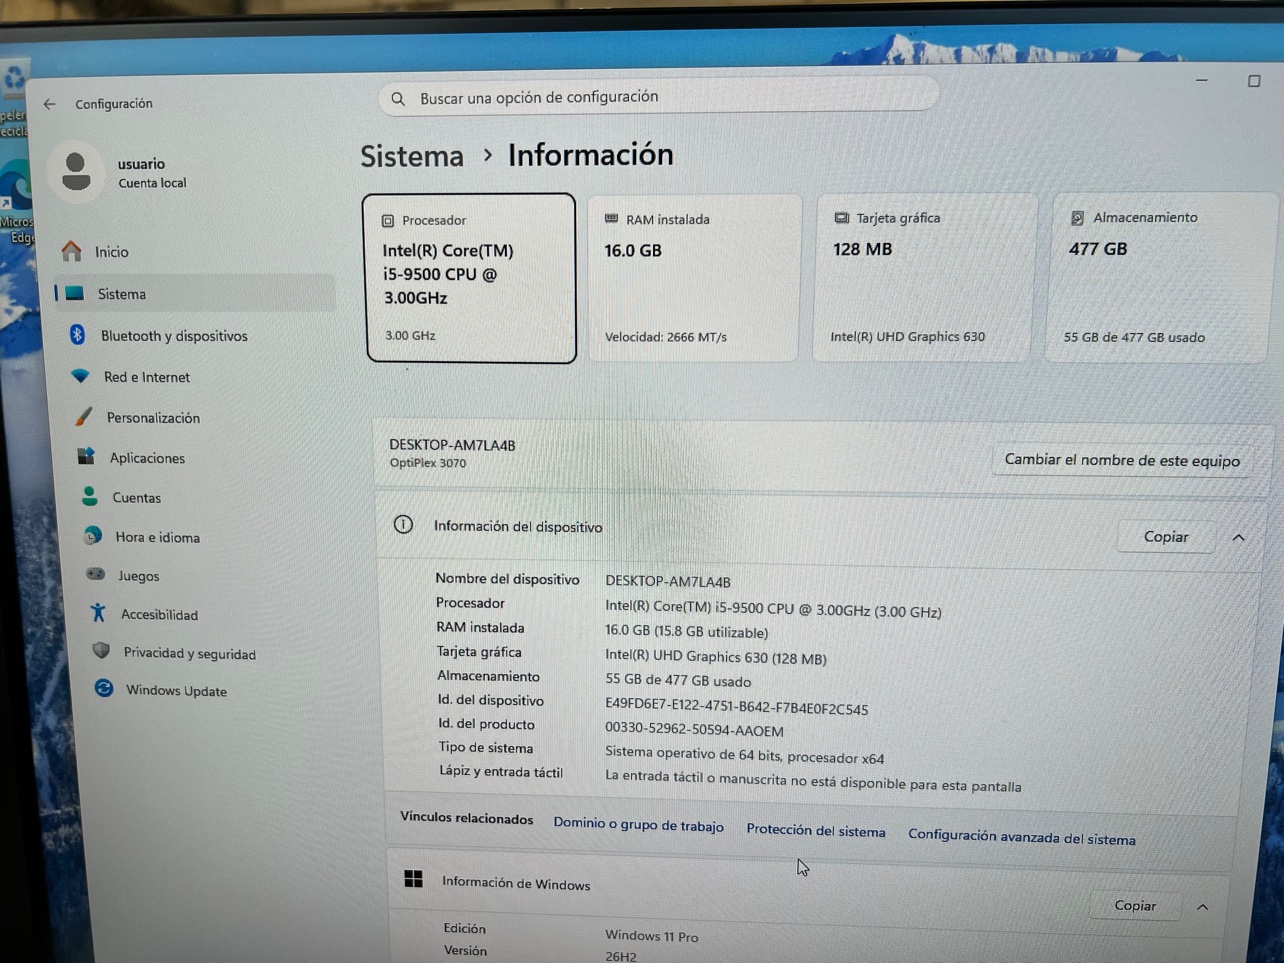1284x963 pixels.
Task: Open the RAM instalada card
Action: tap(694, 277)
